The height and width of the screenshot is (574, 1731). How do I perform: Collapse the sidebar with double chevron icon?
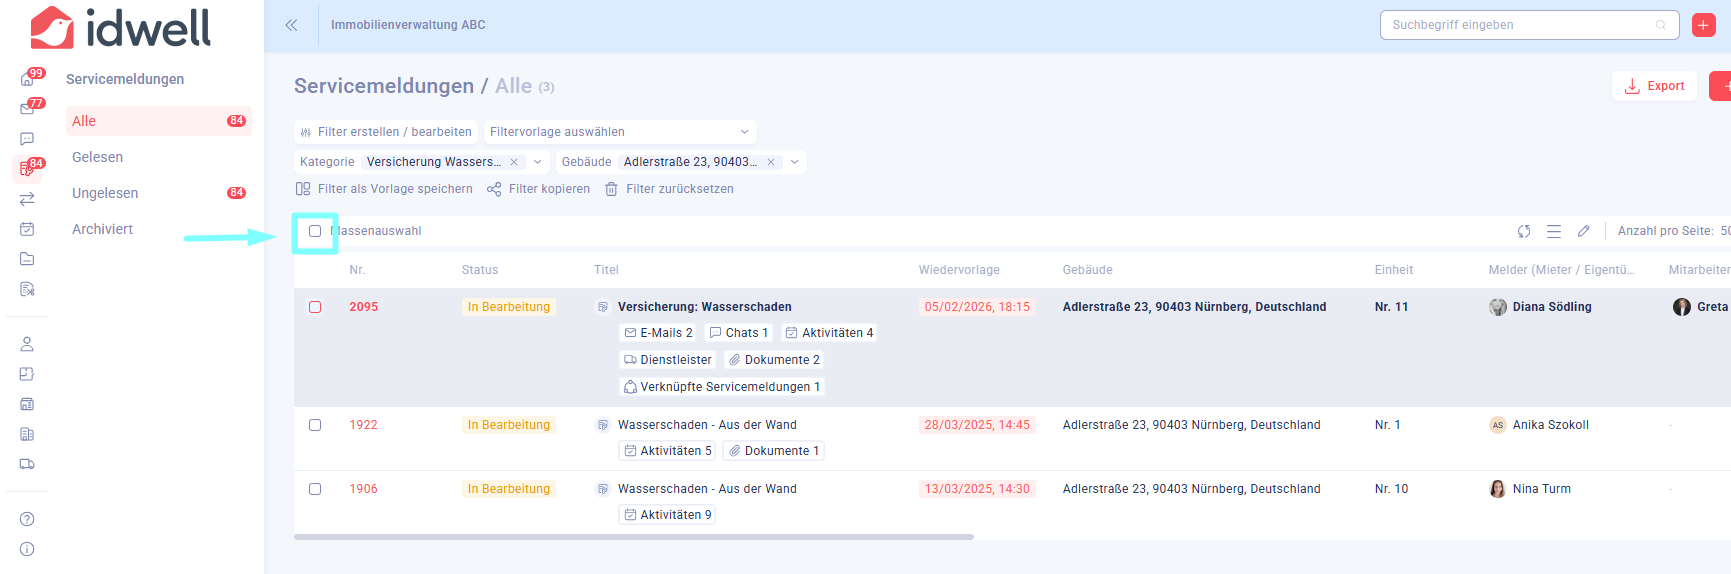[291, 25]
